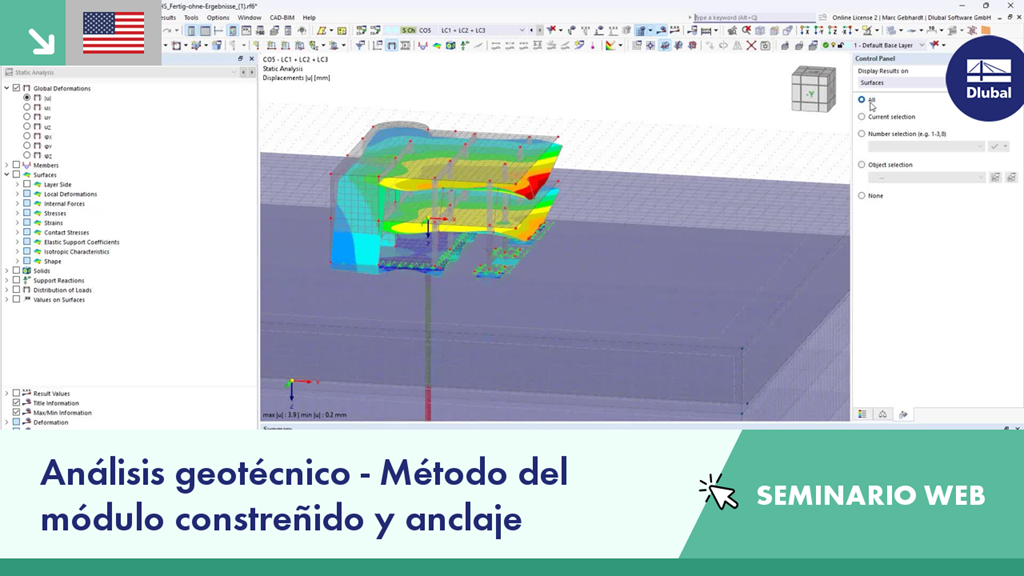
Task: Click inside the keyword search field
Action: pyautogui.click(x=740, y=17)
